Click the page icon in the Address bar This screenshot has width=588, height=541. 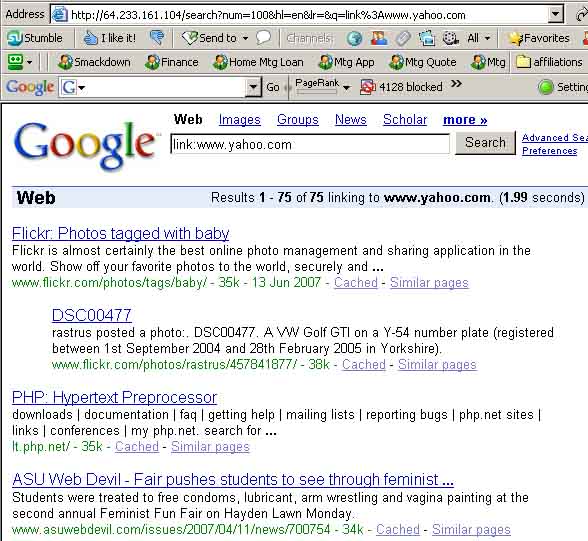coord(60,15)
